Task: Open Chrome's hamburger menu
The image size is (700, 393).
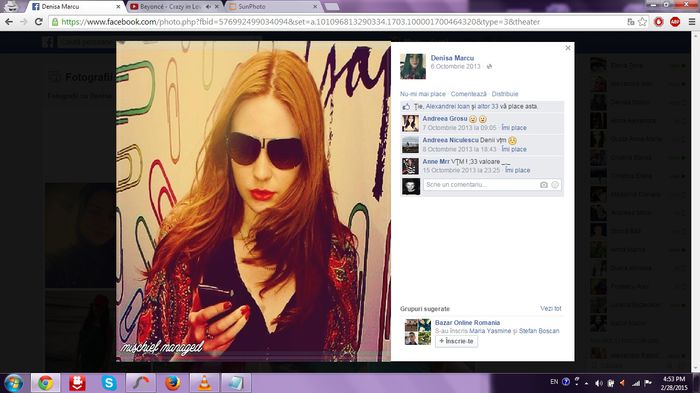Action: pos(692,22)
